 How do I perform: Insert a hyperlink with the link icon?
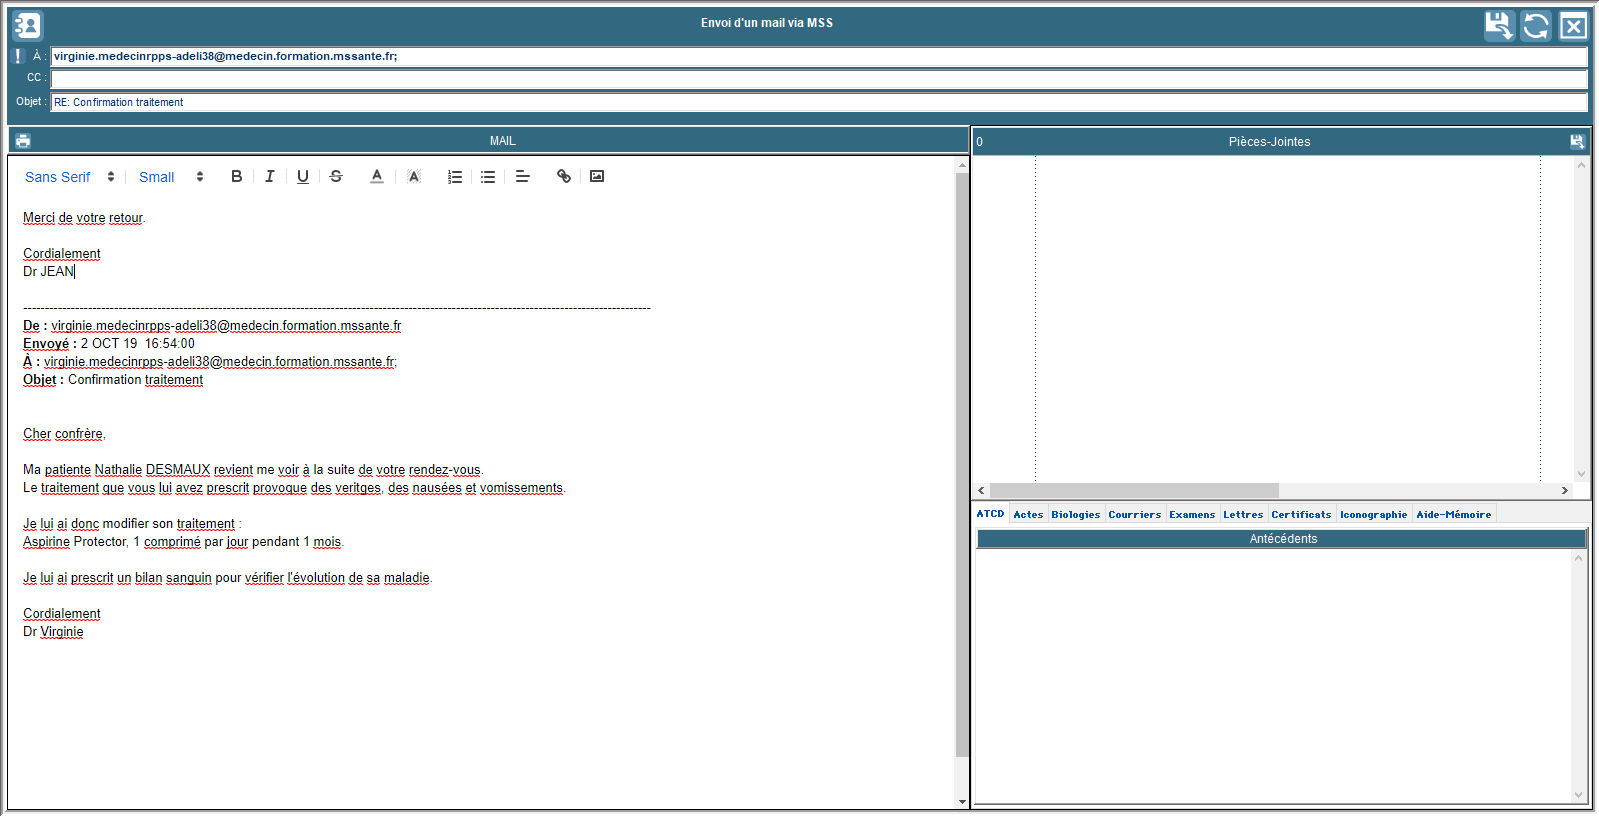(564, 176)
